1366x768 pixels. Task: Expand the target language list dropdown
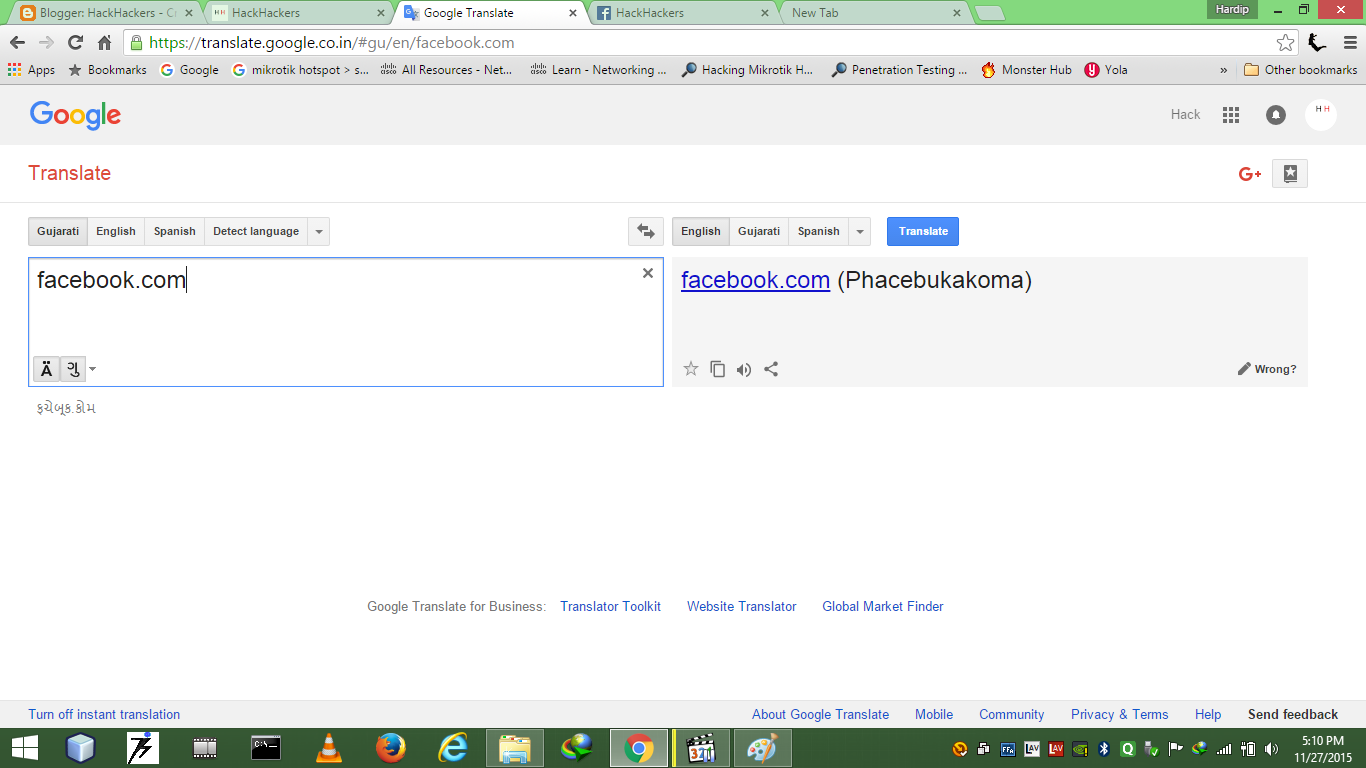coord(860,231)
